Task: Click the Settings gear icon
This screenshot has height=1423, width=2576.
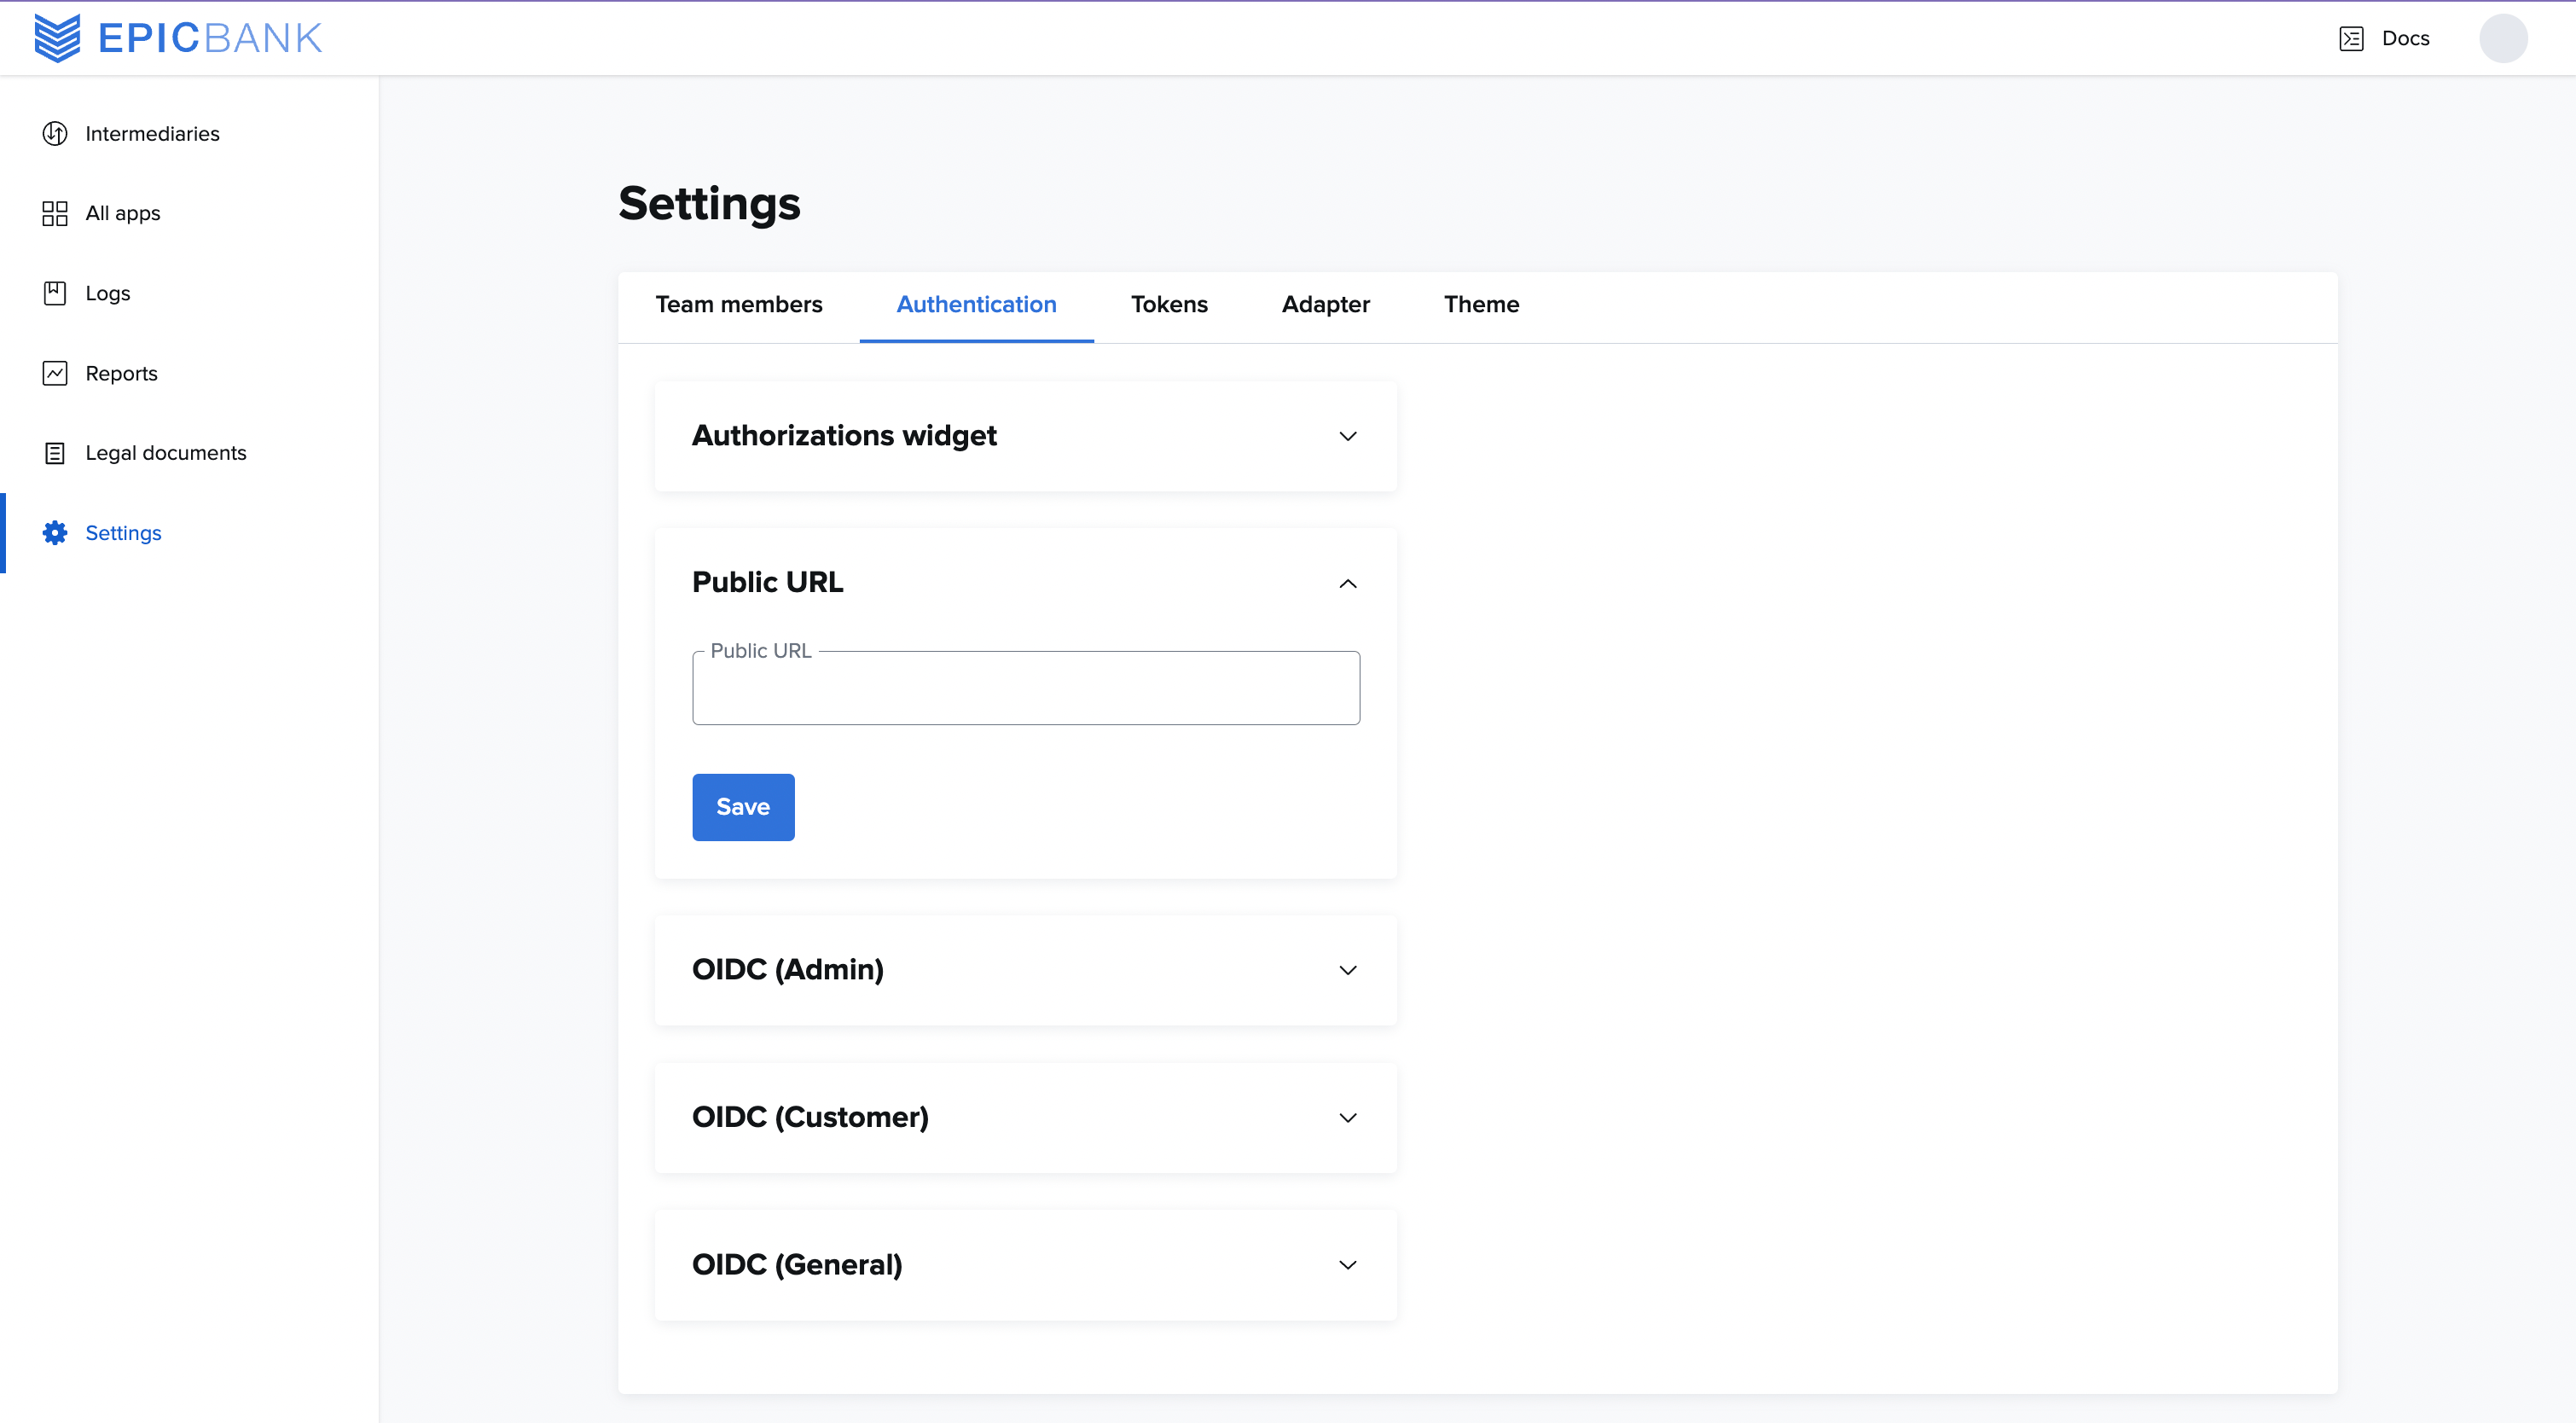Action: (55, 533)
